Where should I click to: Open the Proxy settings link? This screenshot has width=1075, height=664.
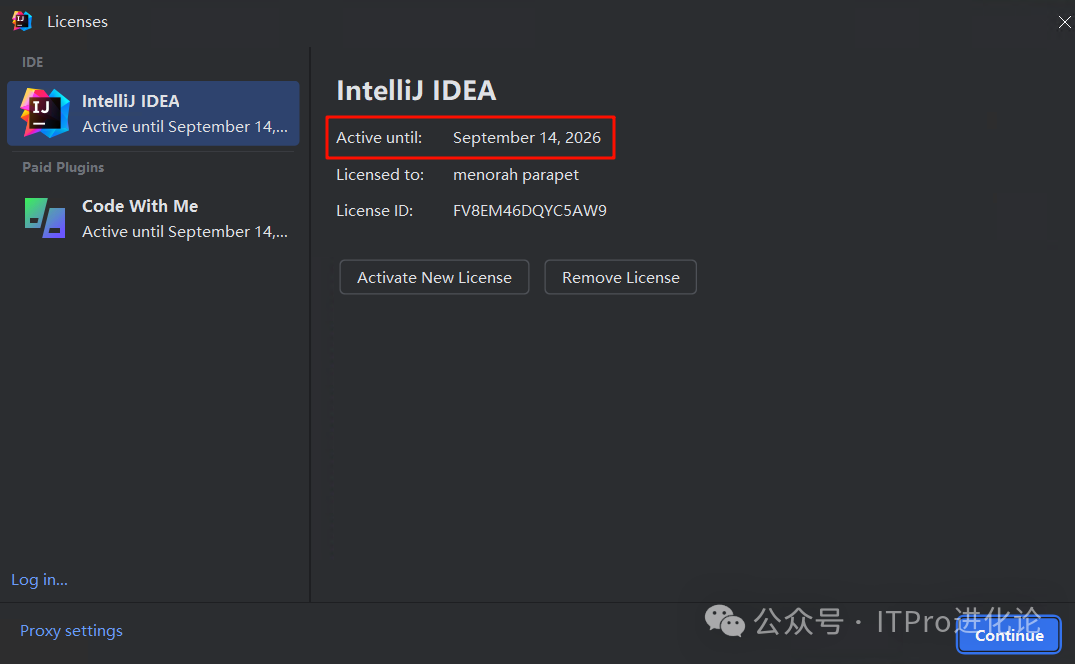click(x=71, y=631)
